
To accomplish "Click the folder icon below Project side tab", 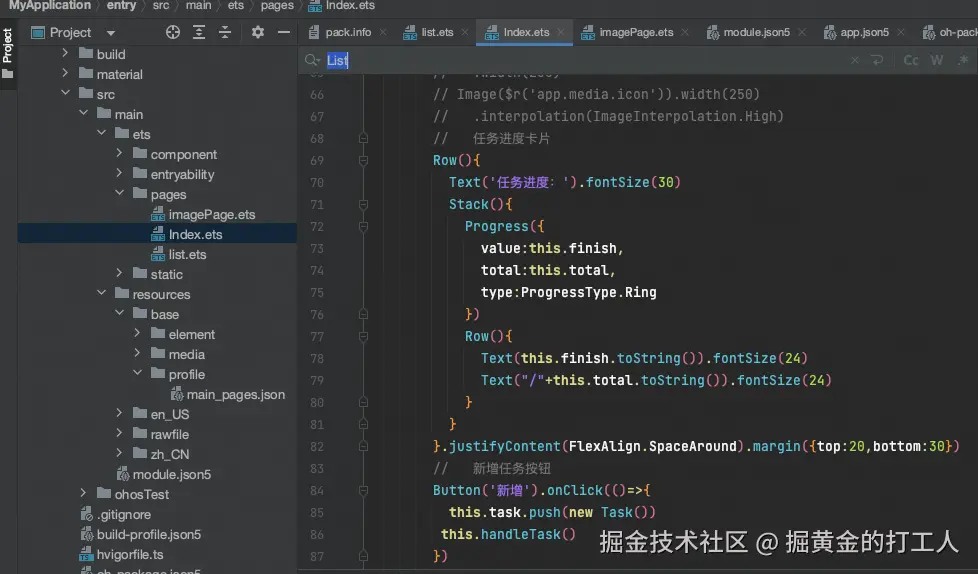I will point(7,74).
